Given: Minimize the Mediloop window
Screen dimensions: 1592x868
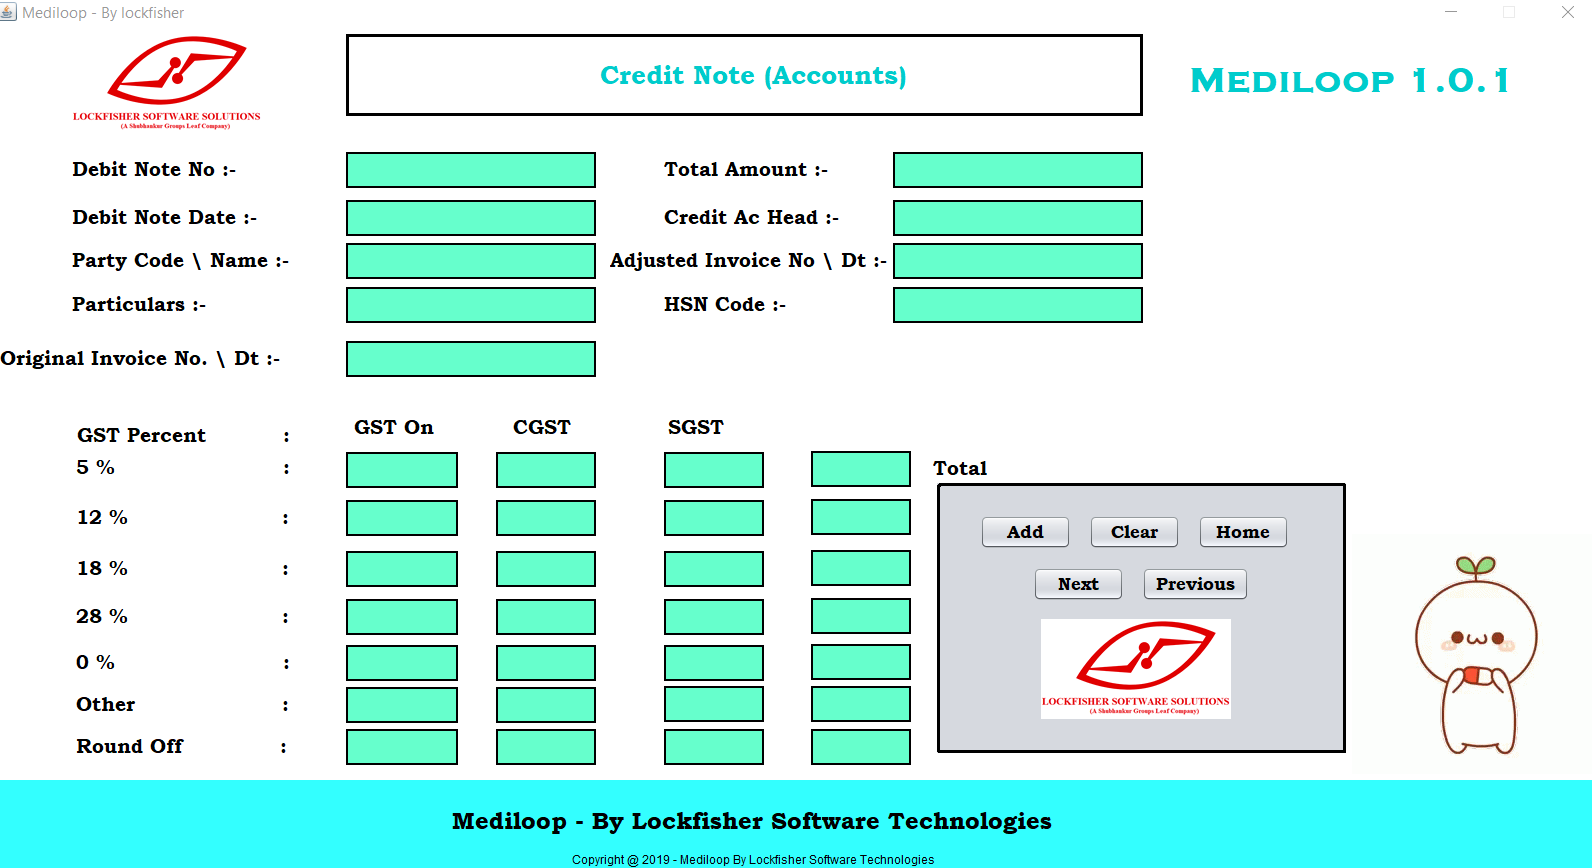Looking at the screenshot, I should tap(1451, 12).
